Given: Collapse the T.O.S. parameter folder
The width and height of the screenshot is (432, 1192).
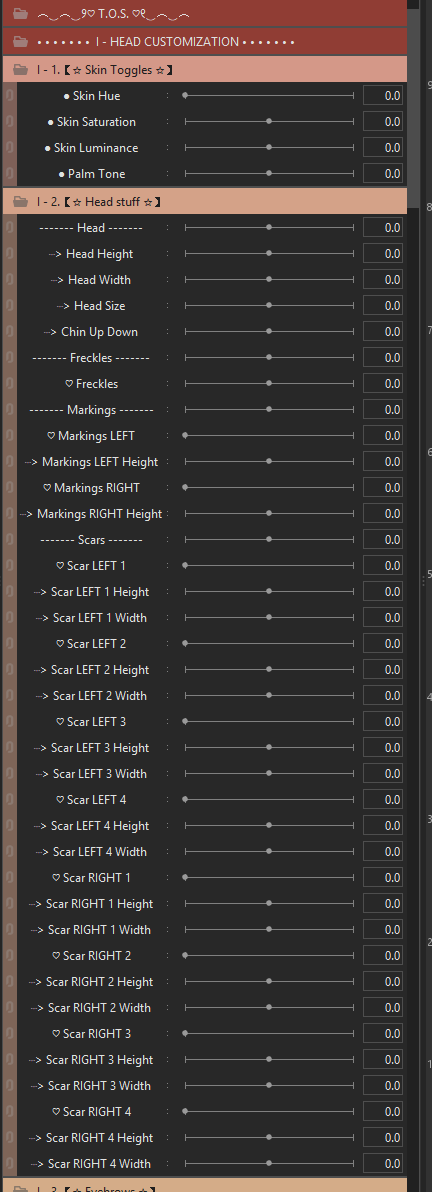Looking at the screenshot, I should click(x=21, y=14).
